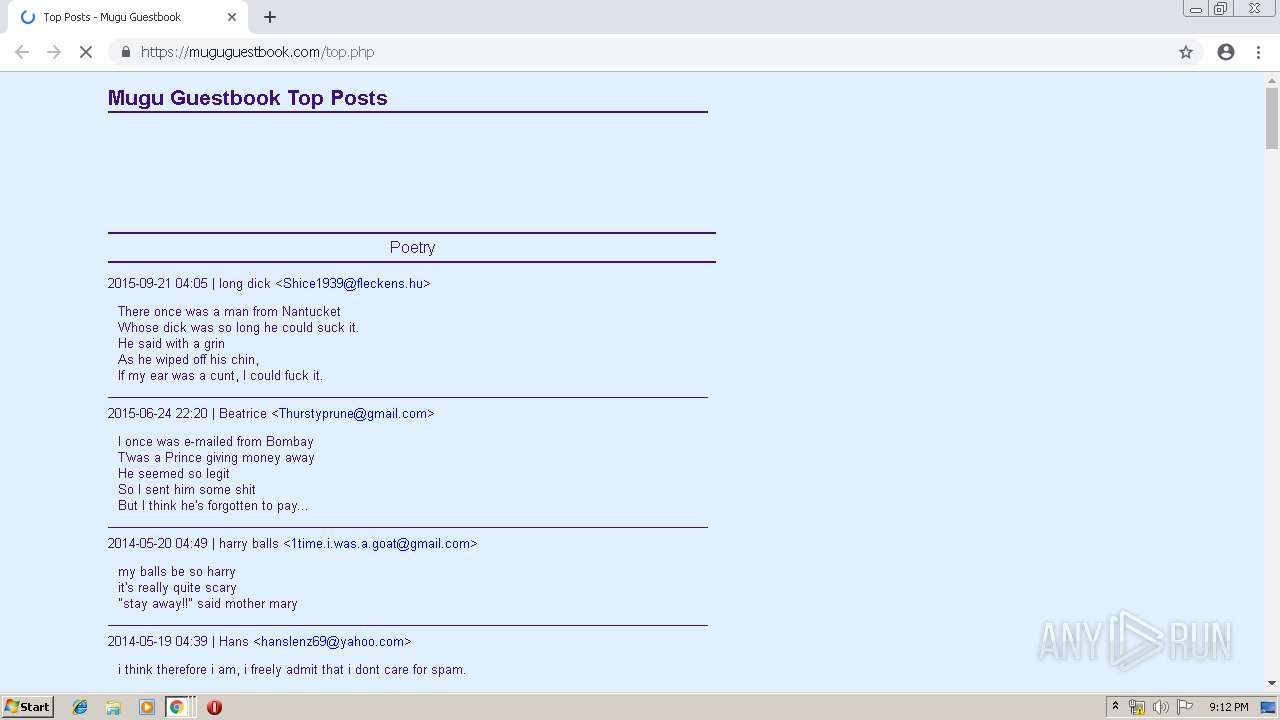Screen dimensions: 1280x720
Task: Open the Chrome profile avatar icon
Action: (1226, 52)
